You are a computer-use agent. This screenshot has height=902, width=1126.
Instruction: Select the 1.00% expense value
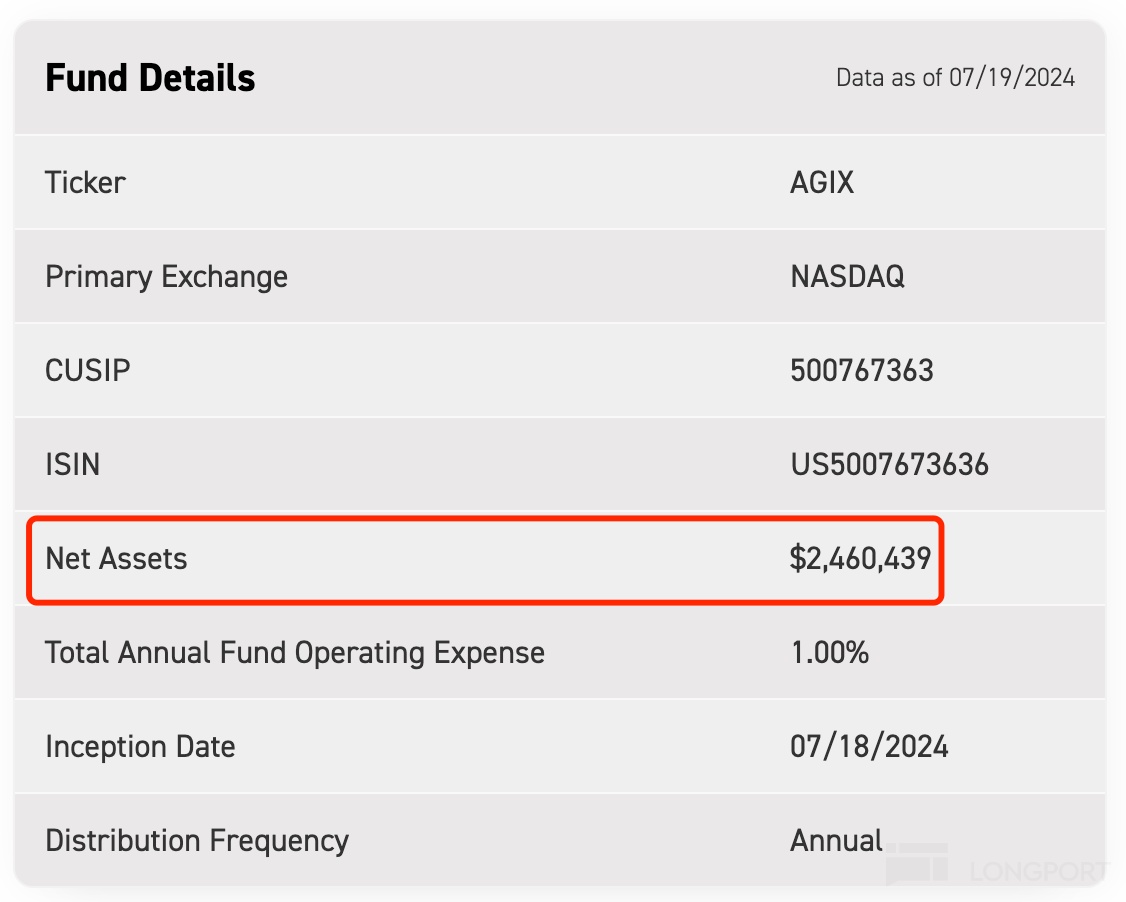coord(829,653)
